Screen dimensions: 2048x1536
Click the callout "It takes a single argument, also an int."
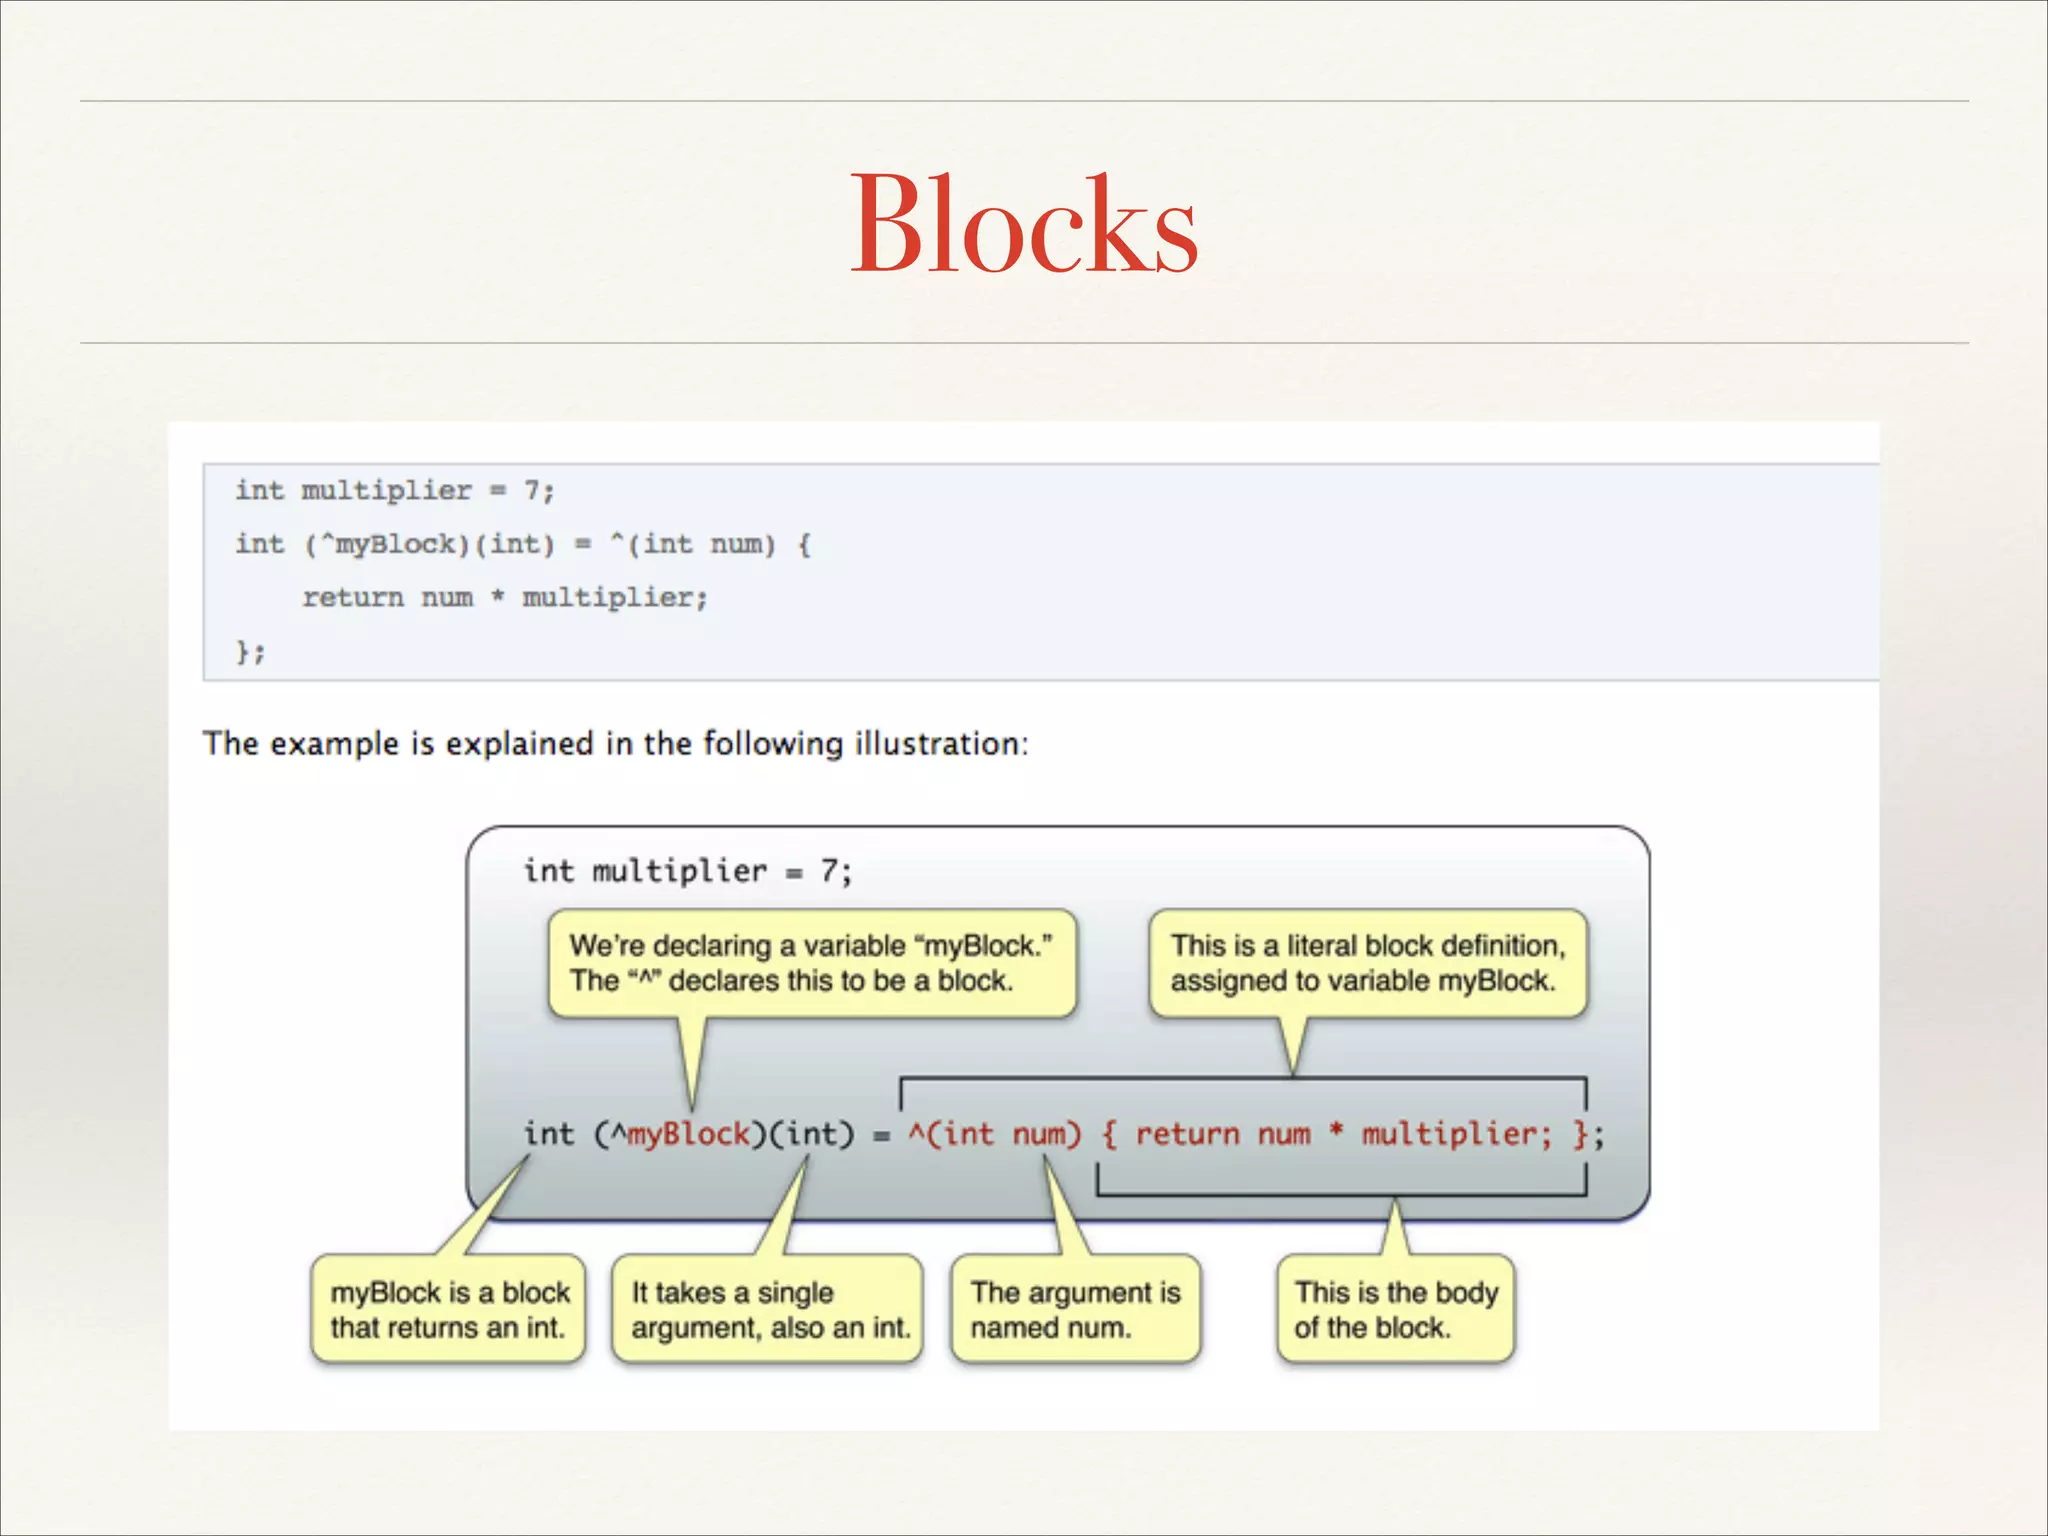tap(768, 1309)
